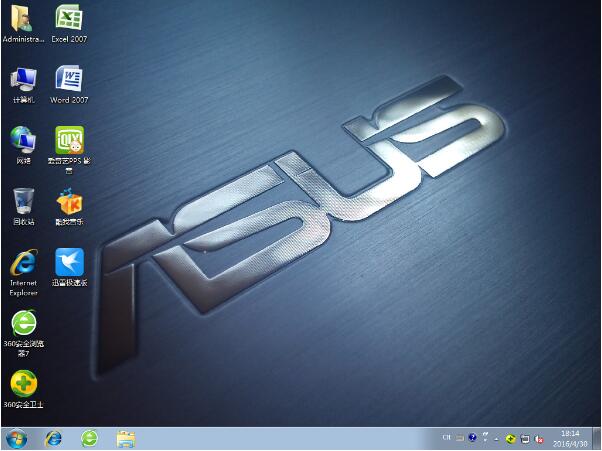The image size is (602, 451).
Task: Click the muted volume speaker tray icon
Action: click(x=539, y=438)
